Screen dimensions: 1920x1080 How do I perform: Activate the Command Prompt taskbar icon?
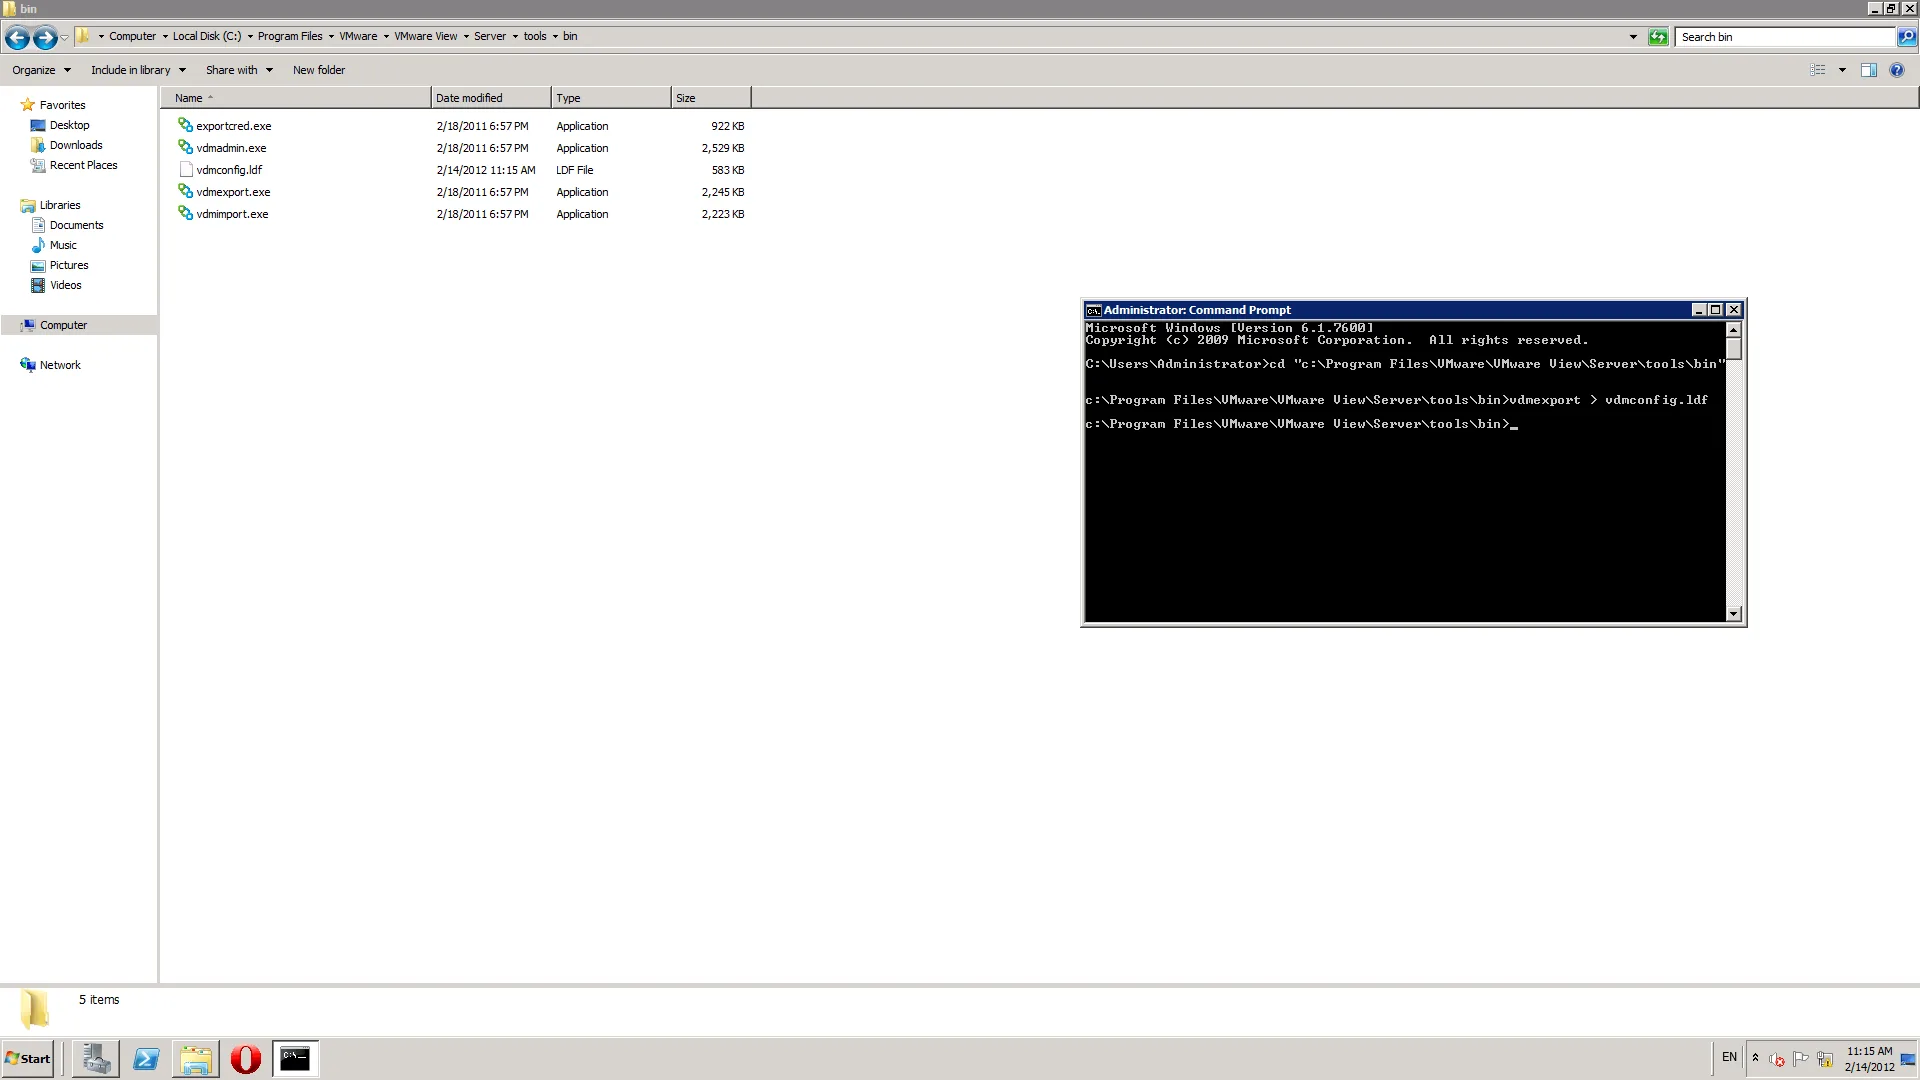295,1058
